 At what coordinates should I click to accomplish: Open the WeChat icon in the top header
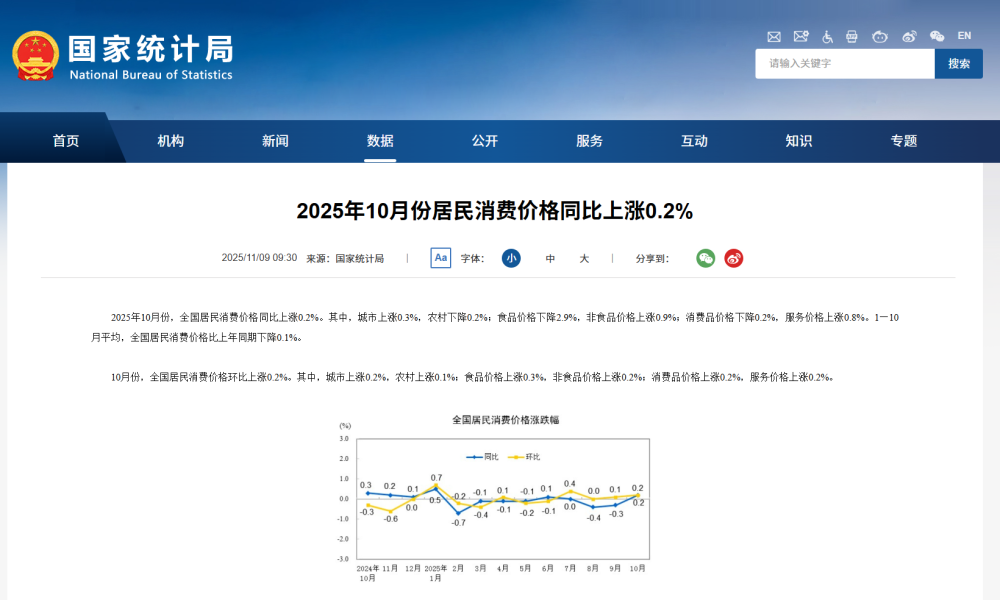click(938, 36)
